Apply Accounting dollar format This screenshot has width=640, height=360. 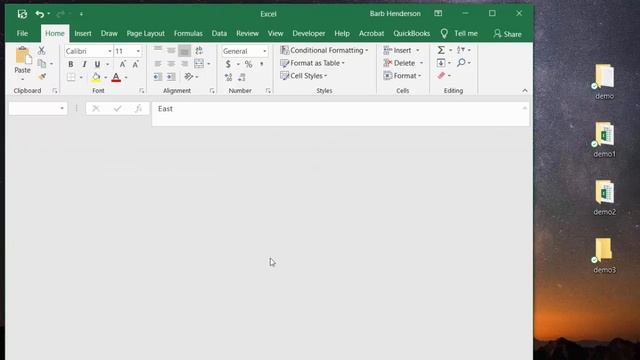tap(228, 64)
